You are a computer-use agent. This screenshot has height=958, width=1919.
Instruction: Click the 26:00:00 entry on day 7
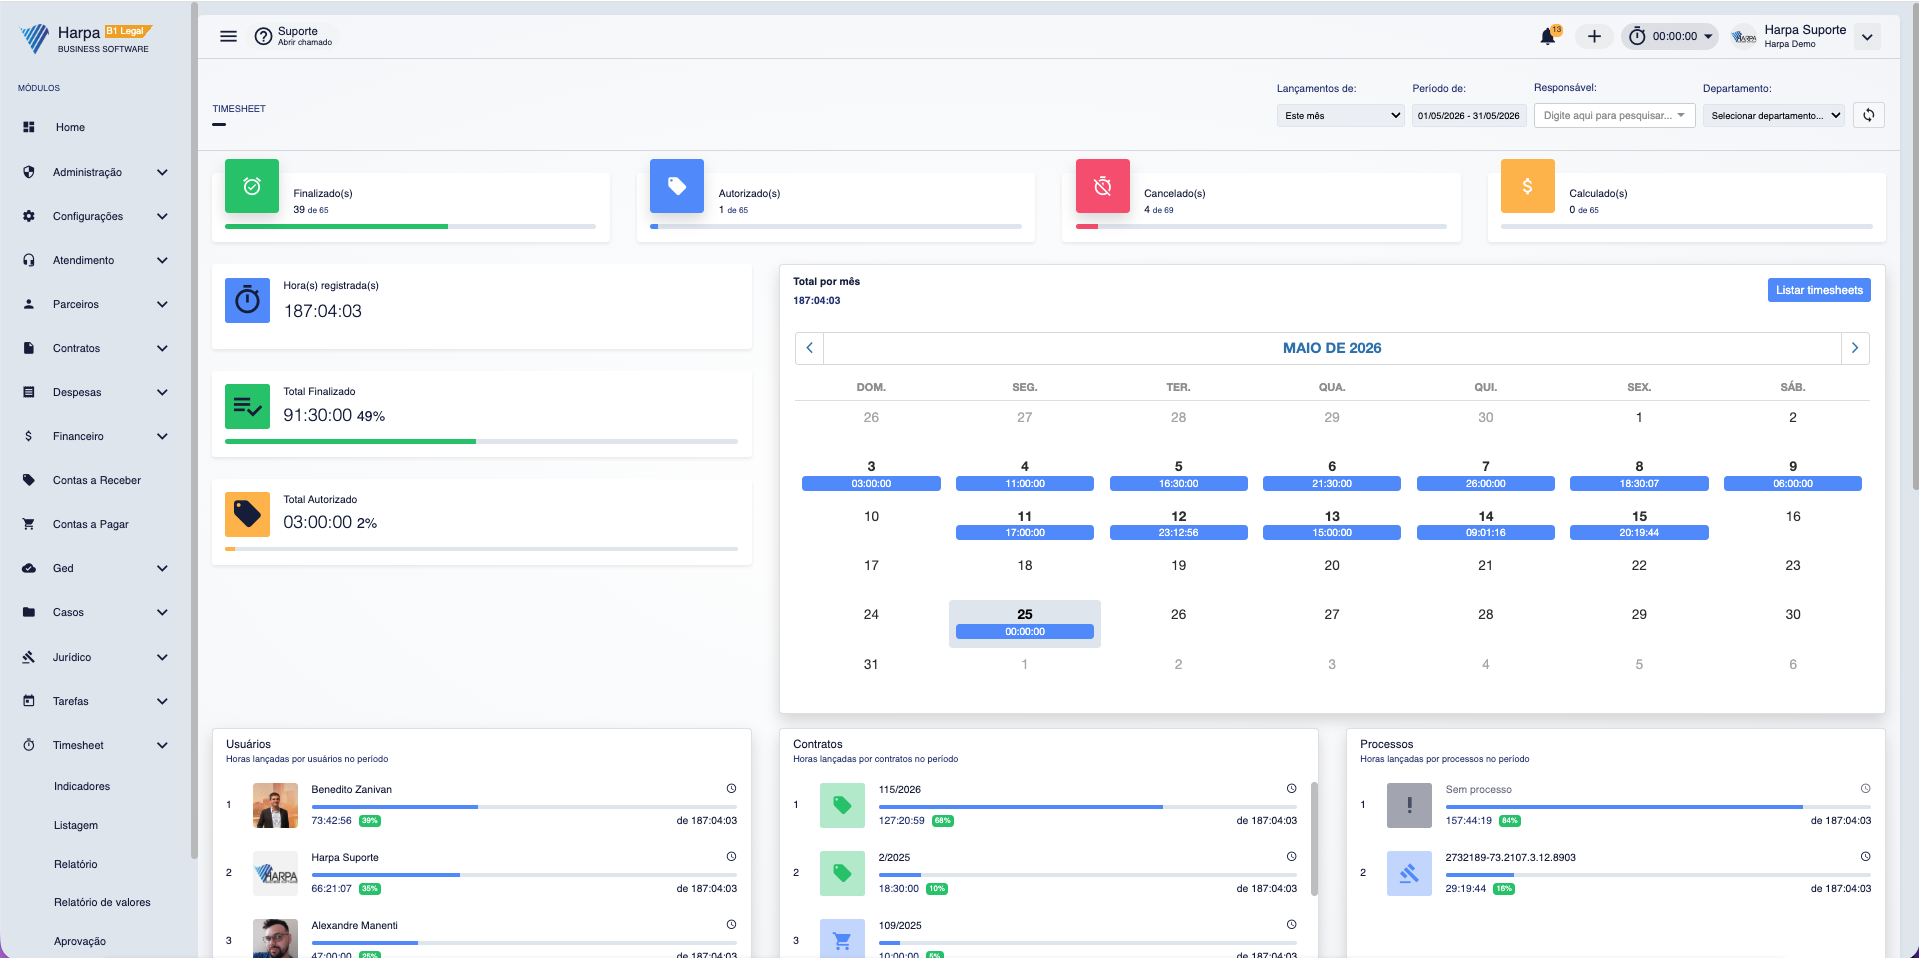click(1485, 484)
